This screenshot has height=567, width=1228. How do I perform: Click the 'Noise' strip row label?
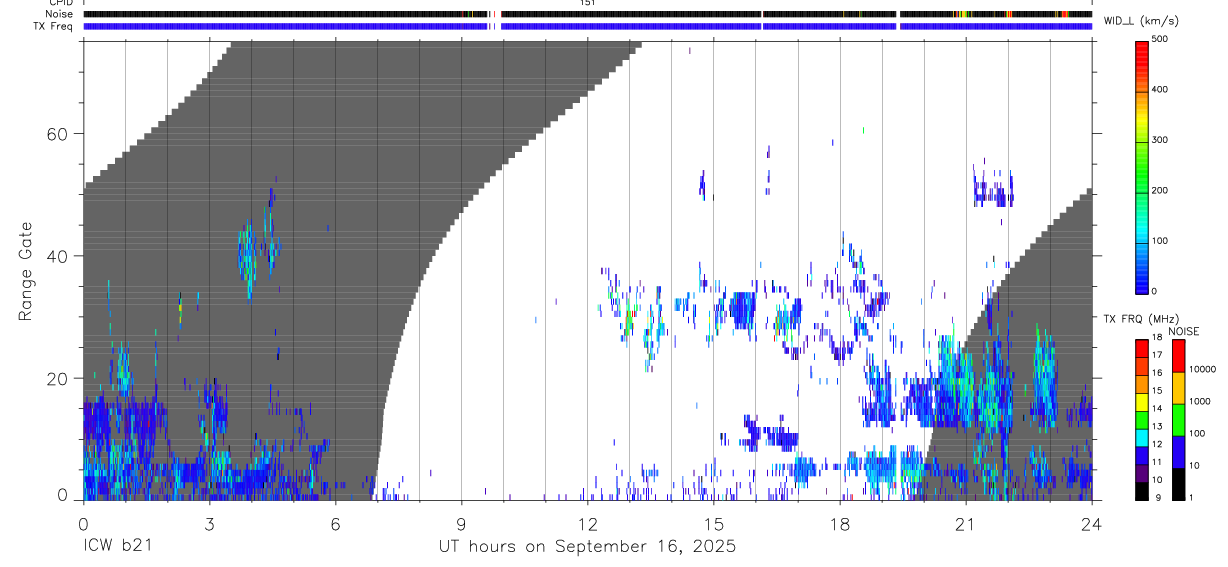(x=59, y=14)
